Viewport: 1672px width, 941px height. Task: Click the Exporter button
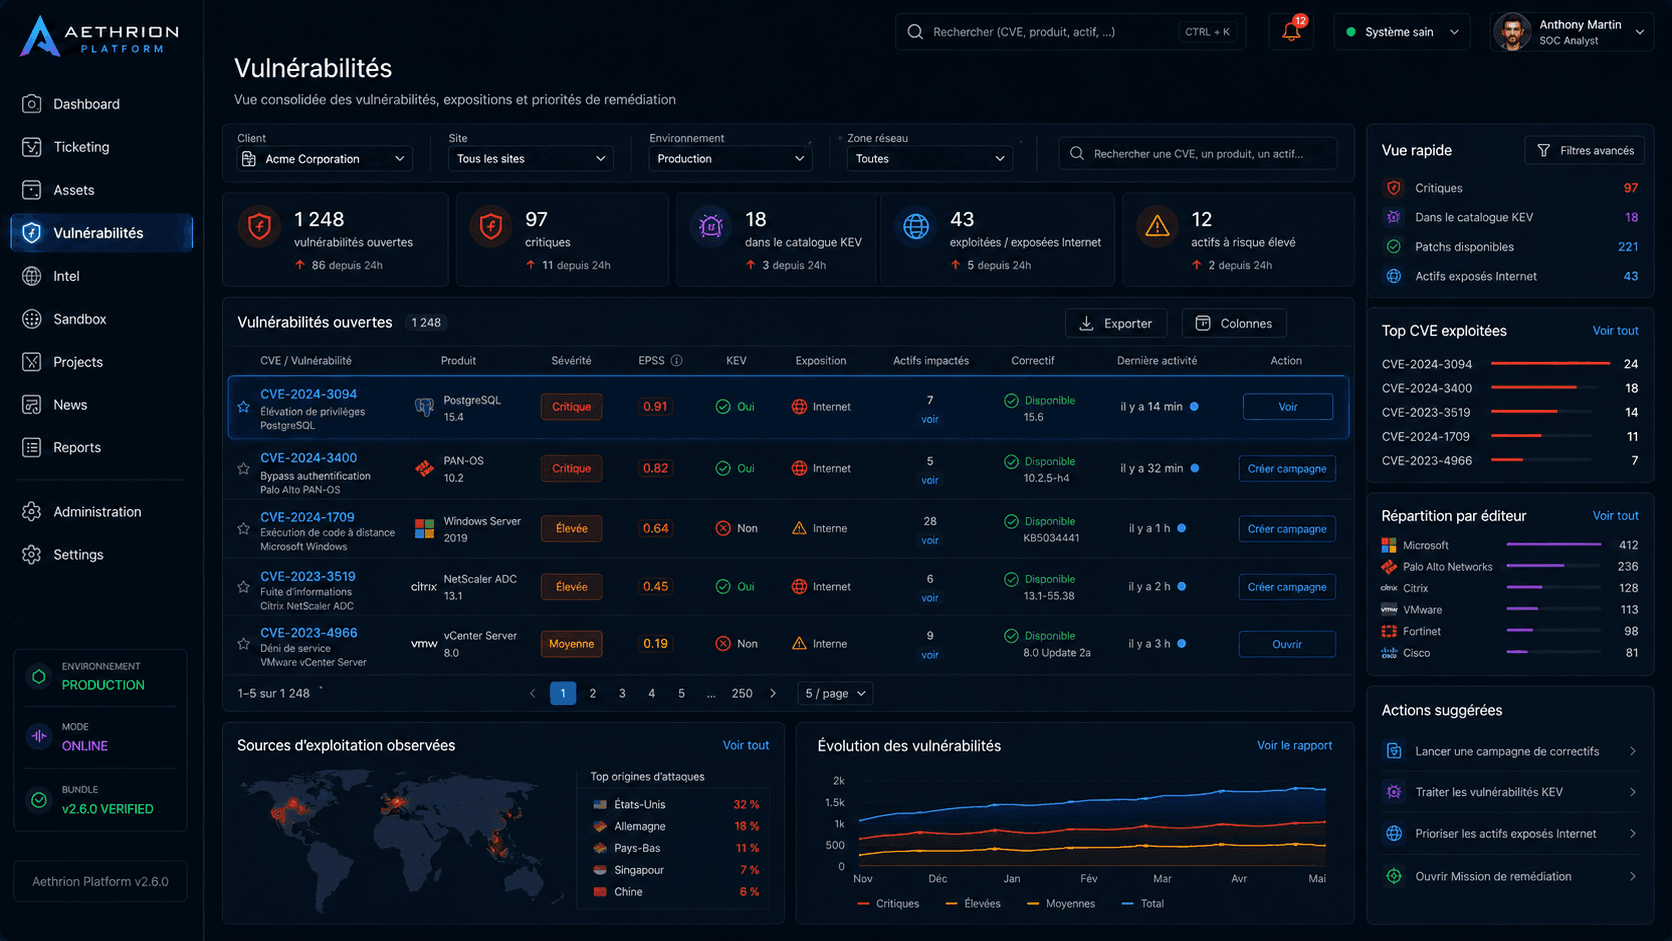pyautogui.click(x=1116, y=323)
